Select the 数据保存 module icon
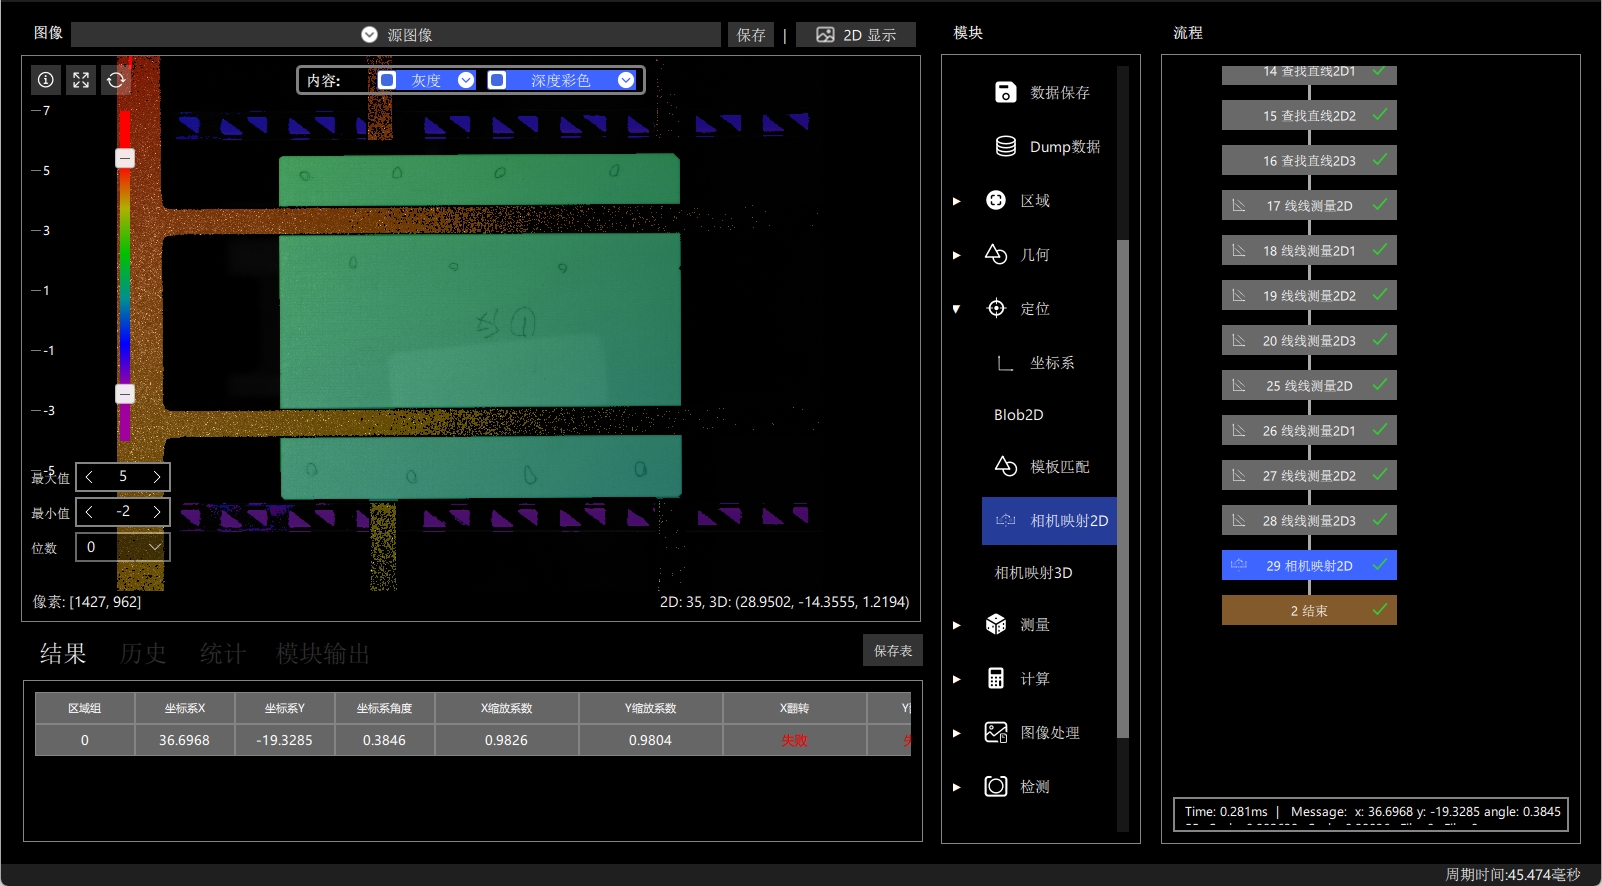Screen dimensions: 1602x886 click(x=1006, y=92)
